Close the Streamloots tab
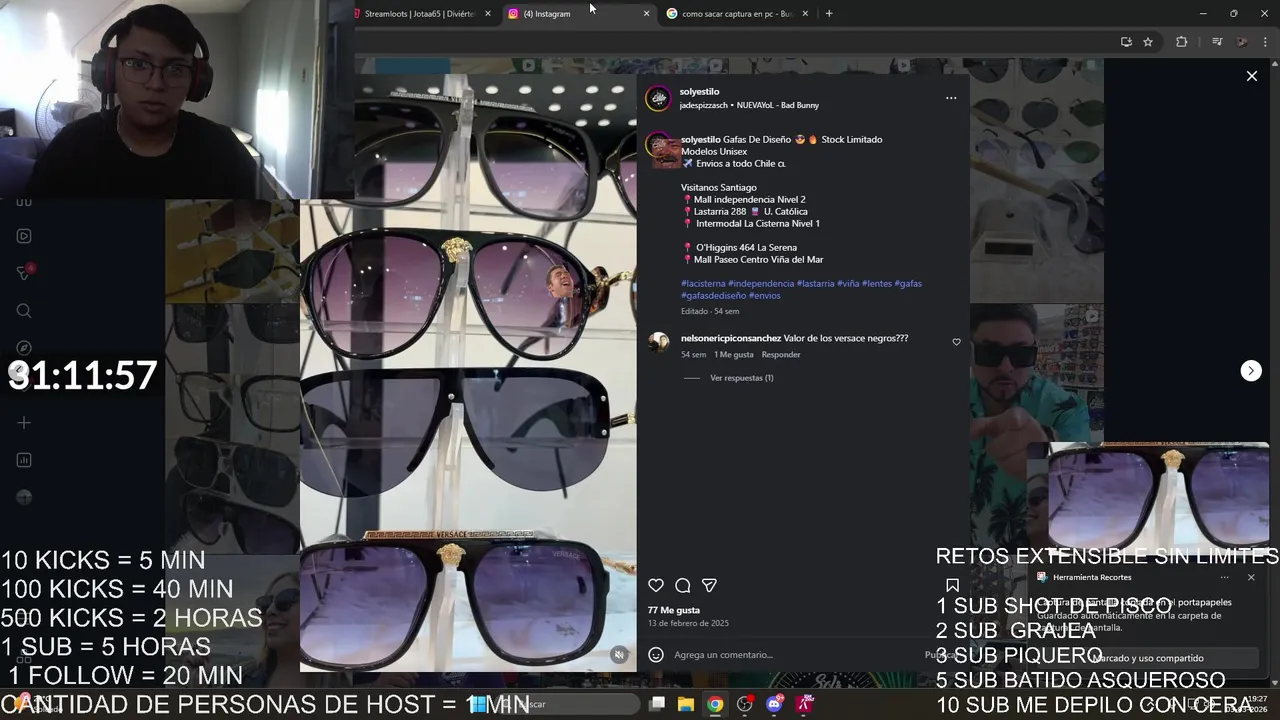This screenshot has height=720, width=1280. [x=488, y=14]
